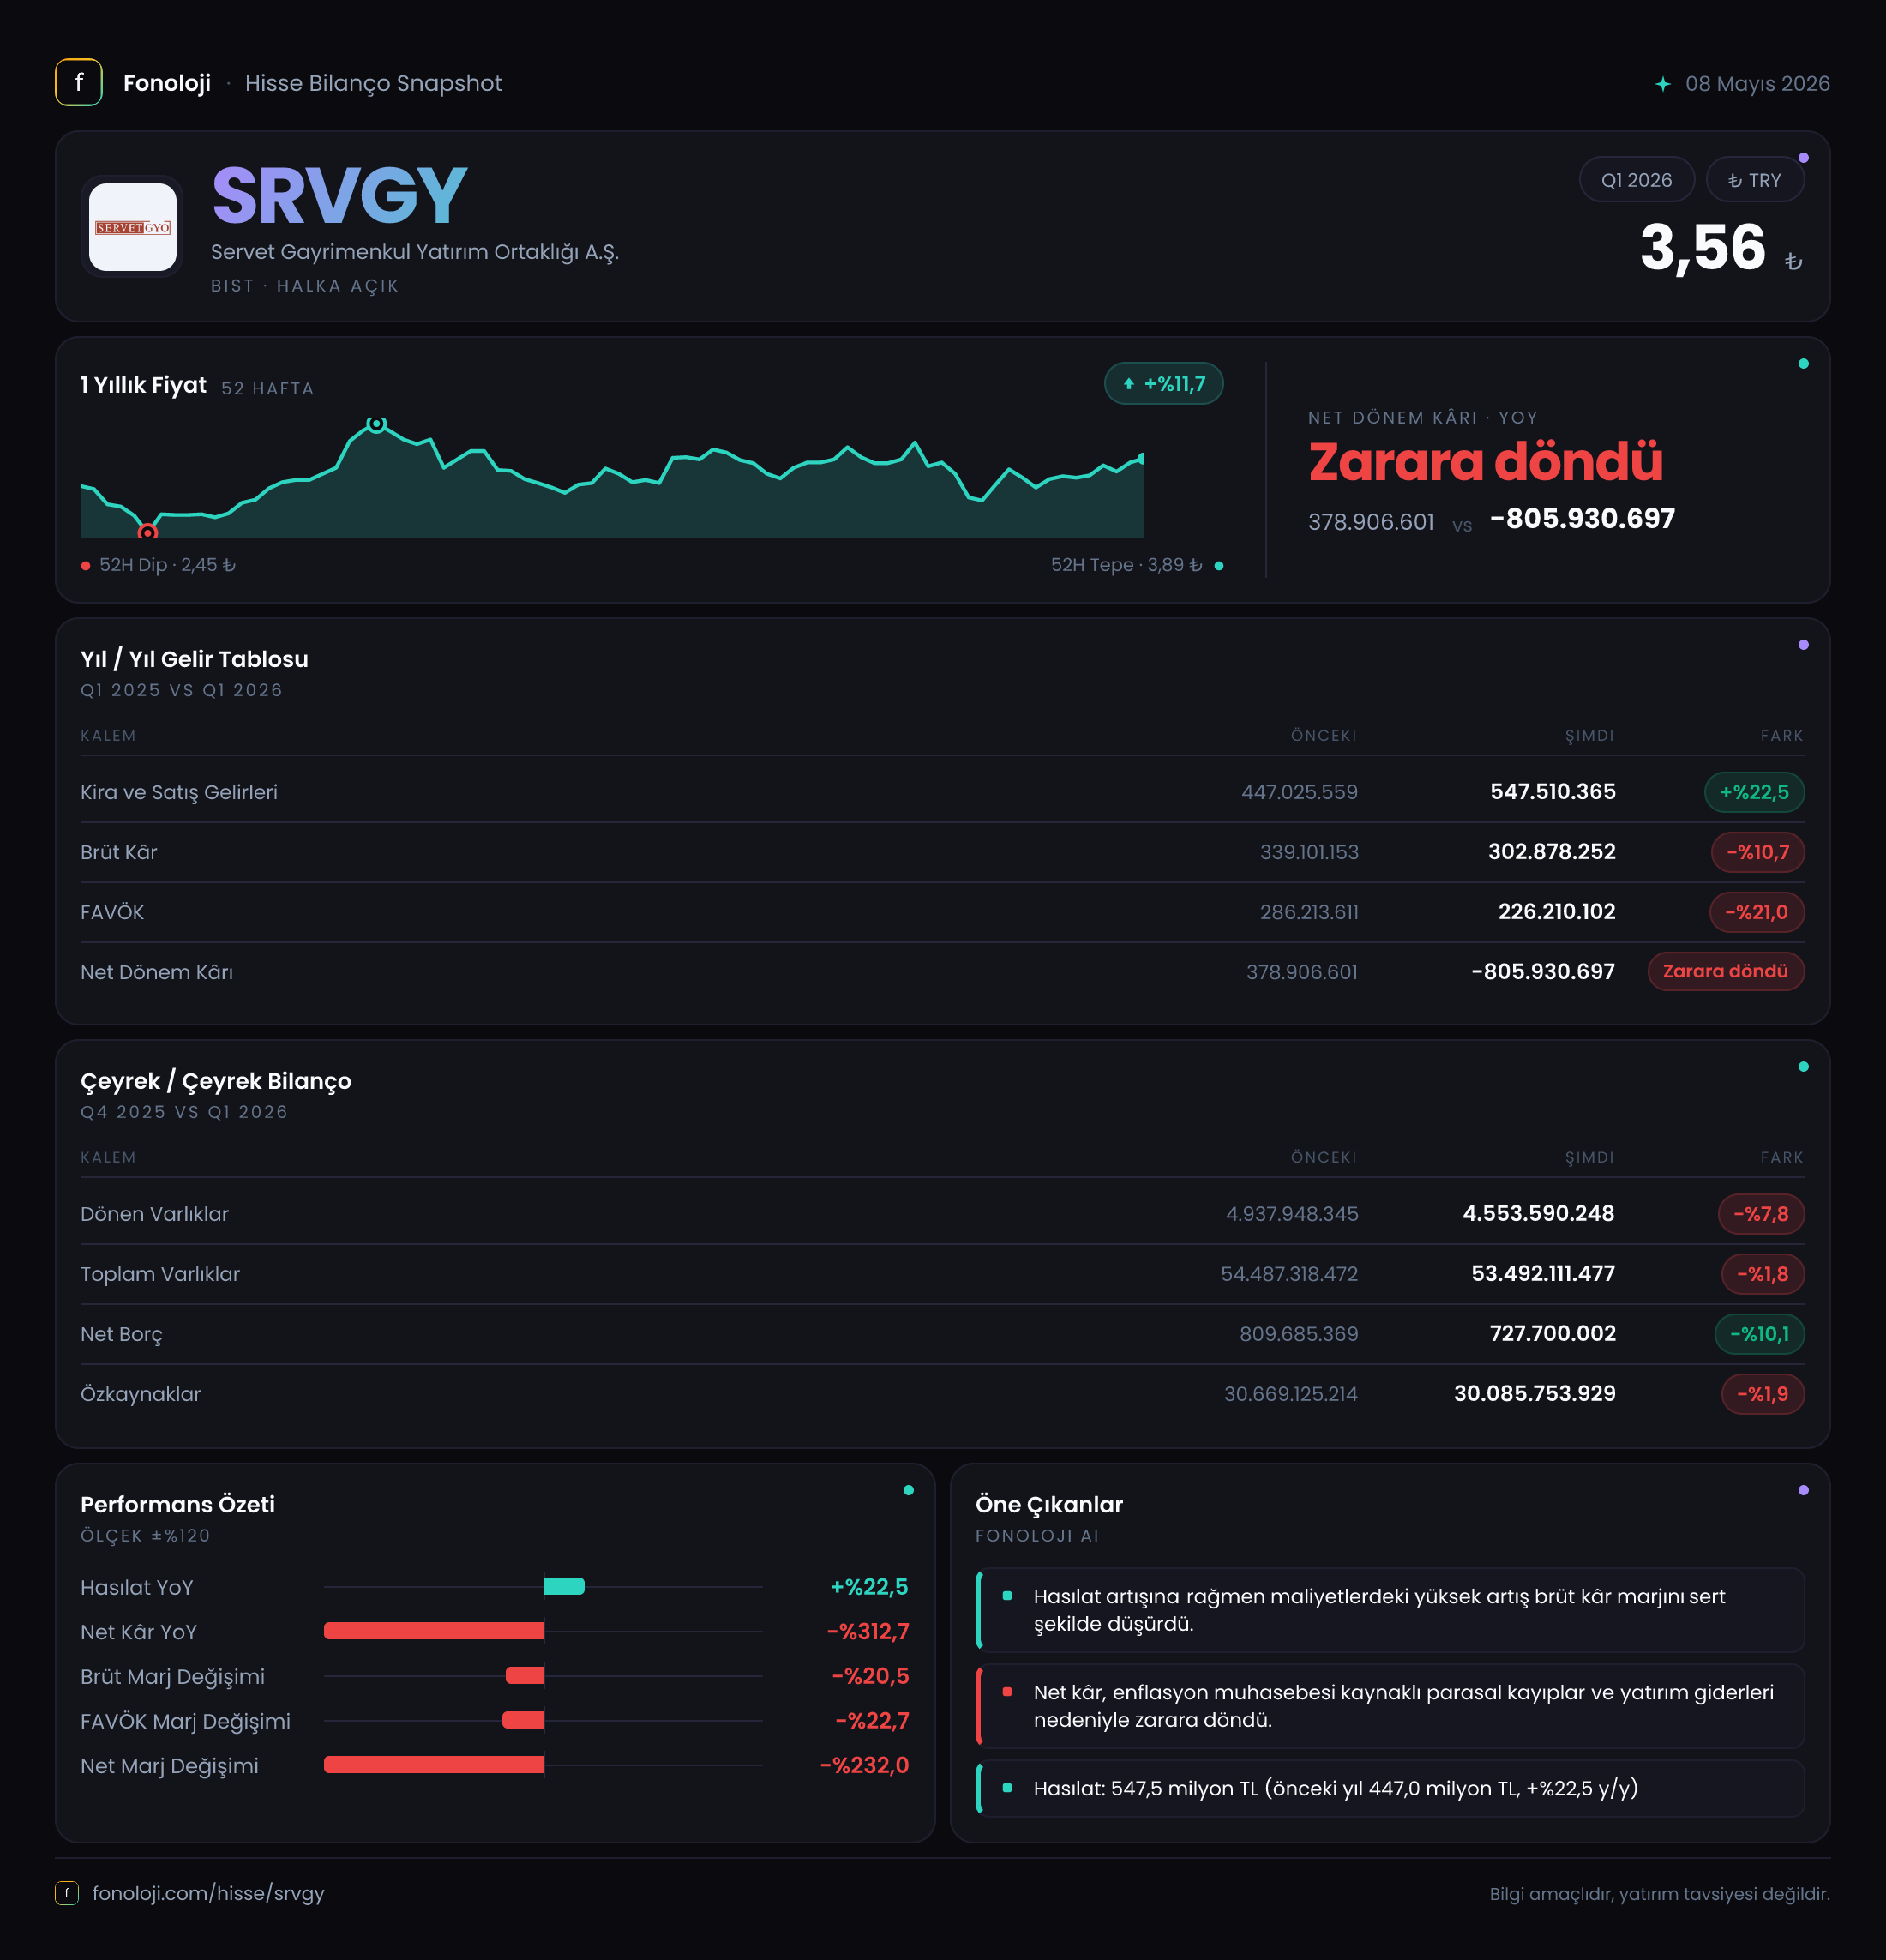Click the value 4.553.590.248
This screenshot has width=1886, height=1960.
coord(1538,1214)
